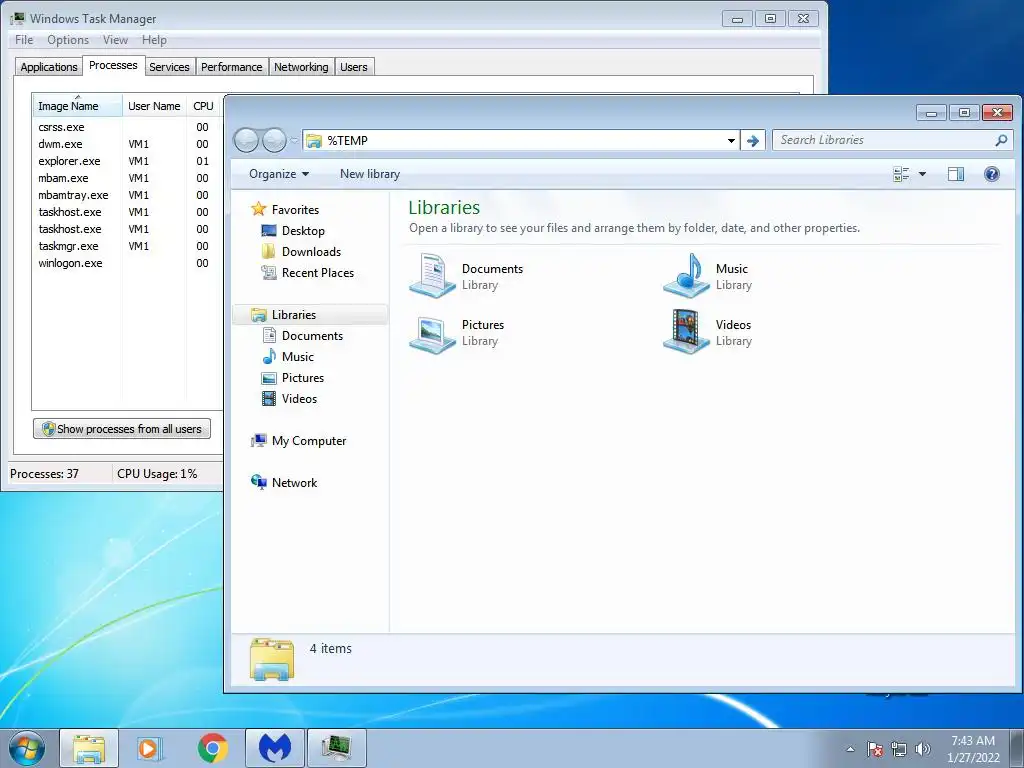The width and height of the screenshot is (1024, 768).
Task: Select mbamtray.exe process row
Action: pyautogui.click(x=128, y=195)
